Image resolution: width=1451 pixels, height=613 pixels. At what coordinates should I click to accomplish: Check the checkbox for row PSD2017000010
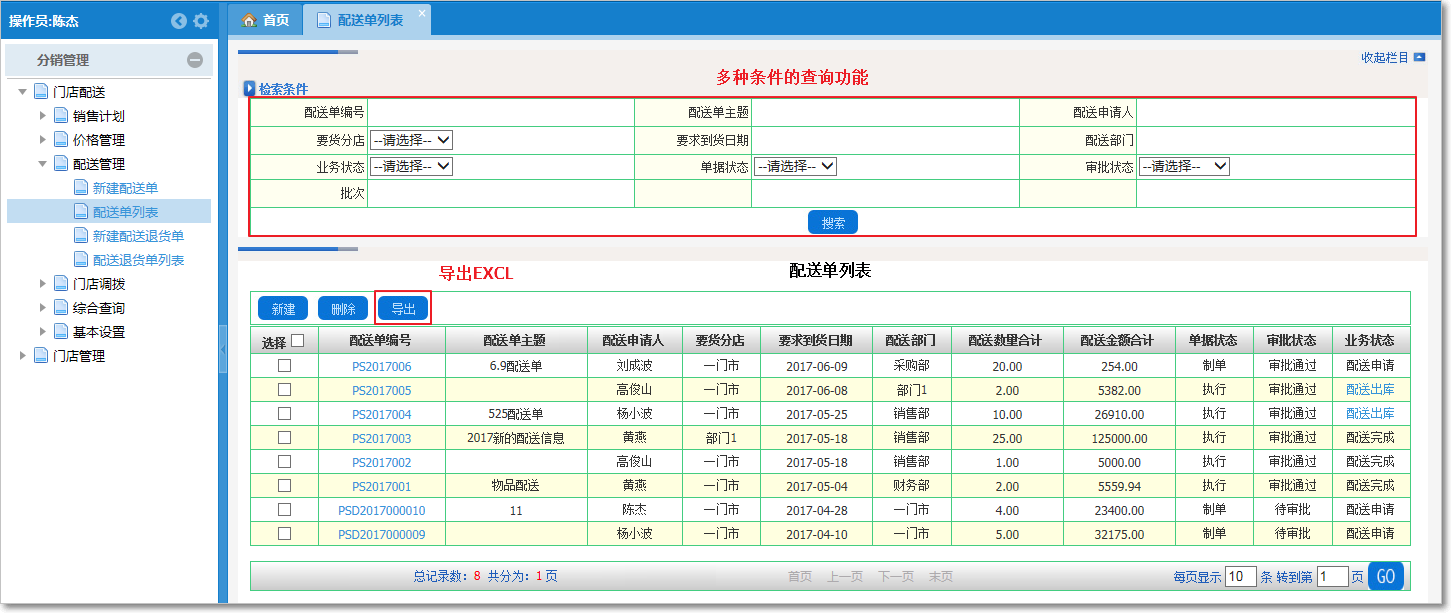pos(285,508)
